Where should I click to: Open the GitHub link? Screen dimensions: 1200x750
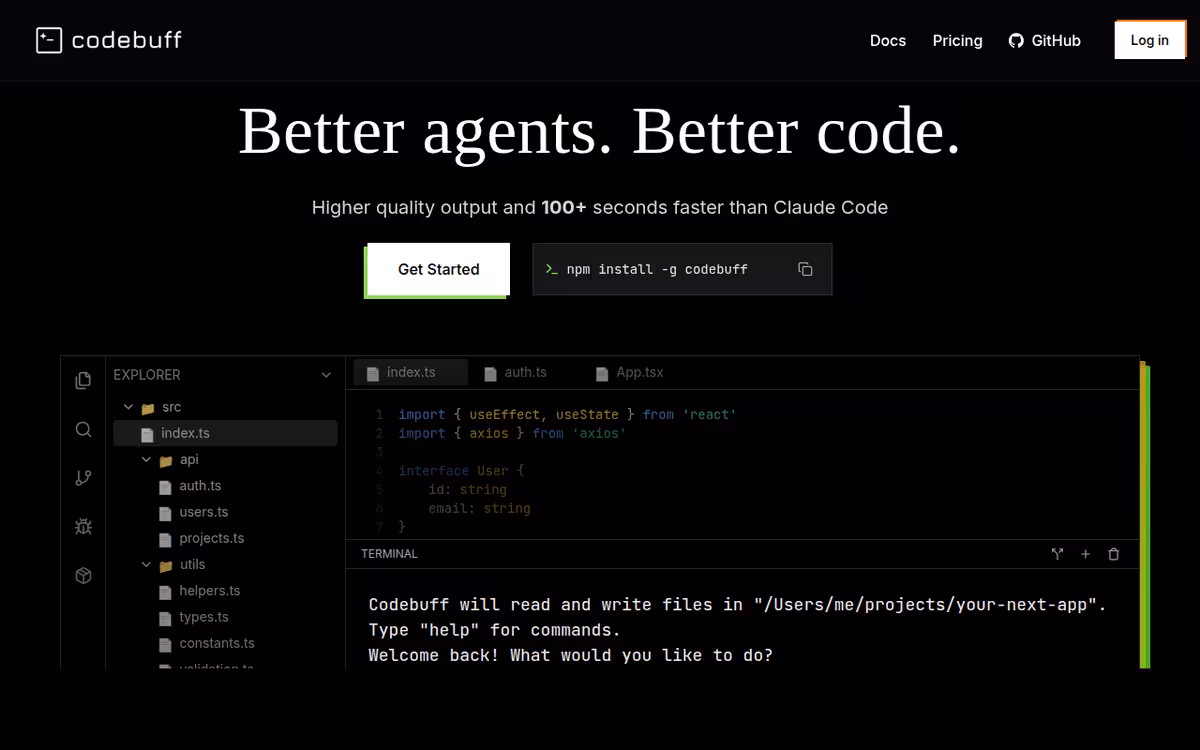[x=1044, y=41]
